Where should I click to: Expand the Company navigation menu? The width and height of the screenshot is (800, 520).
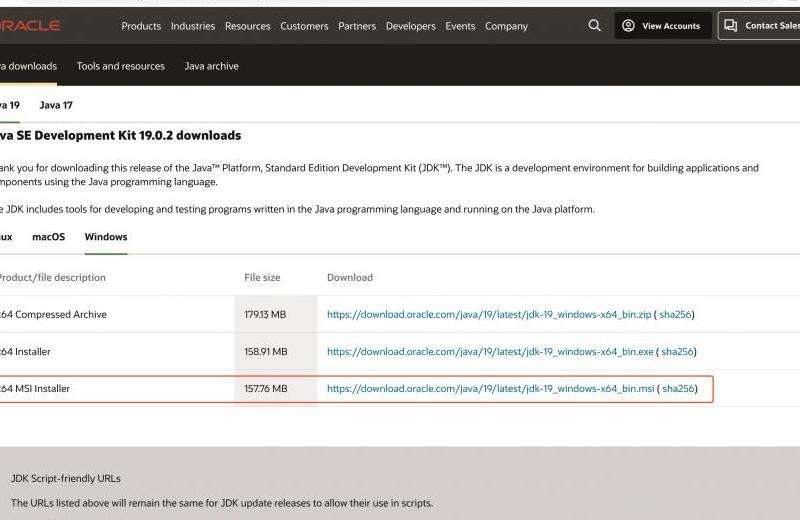click(x=506, y=26)
